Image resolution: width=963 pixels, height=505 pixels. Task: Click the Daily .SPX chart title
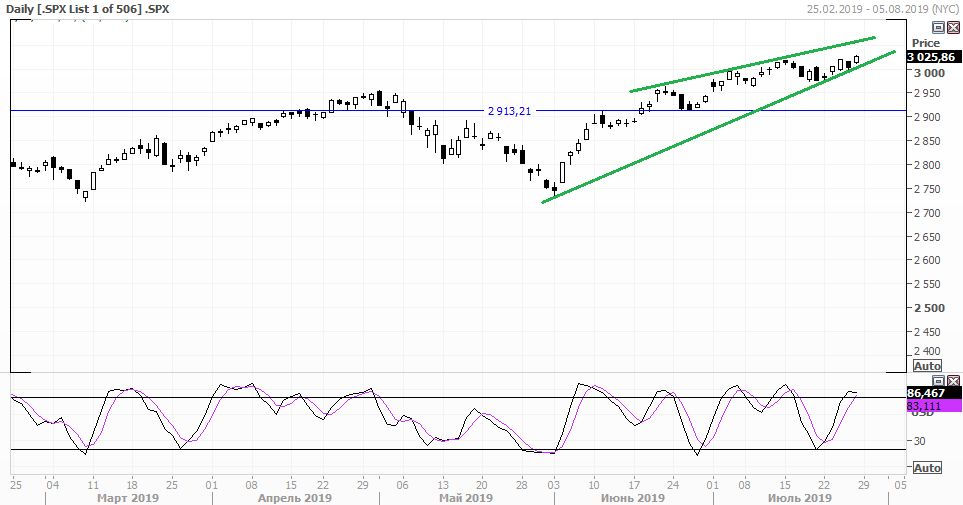(88, 9)
